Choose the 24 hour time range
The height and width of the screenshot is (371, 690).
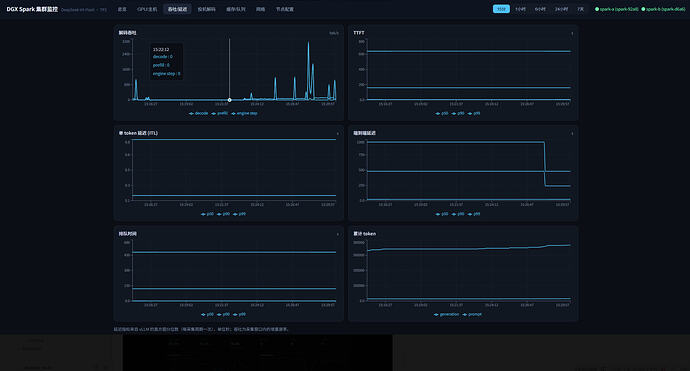click(x=561, y=9)
